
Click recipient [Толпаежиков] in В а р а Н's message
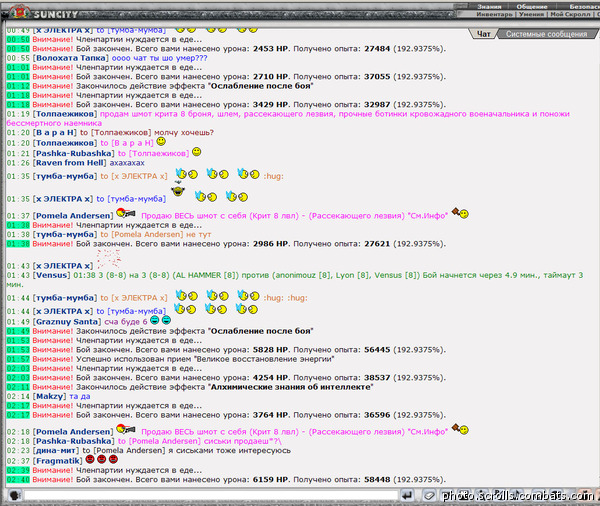pyautogui.click(x=121, y=133)
